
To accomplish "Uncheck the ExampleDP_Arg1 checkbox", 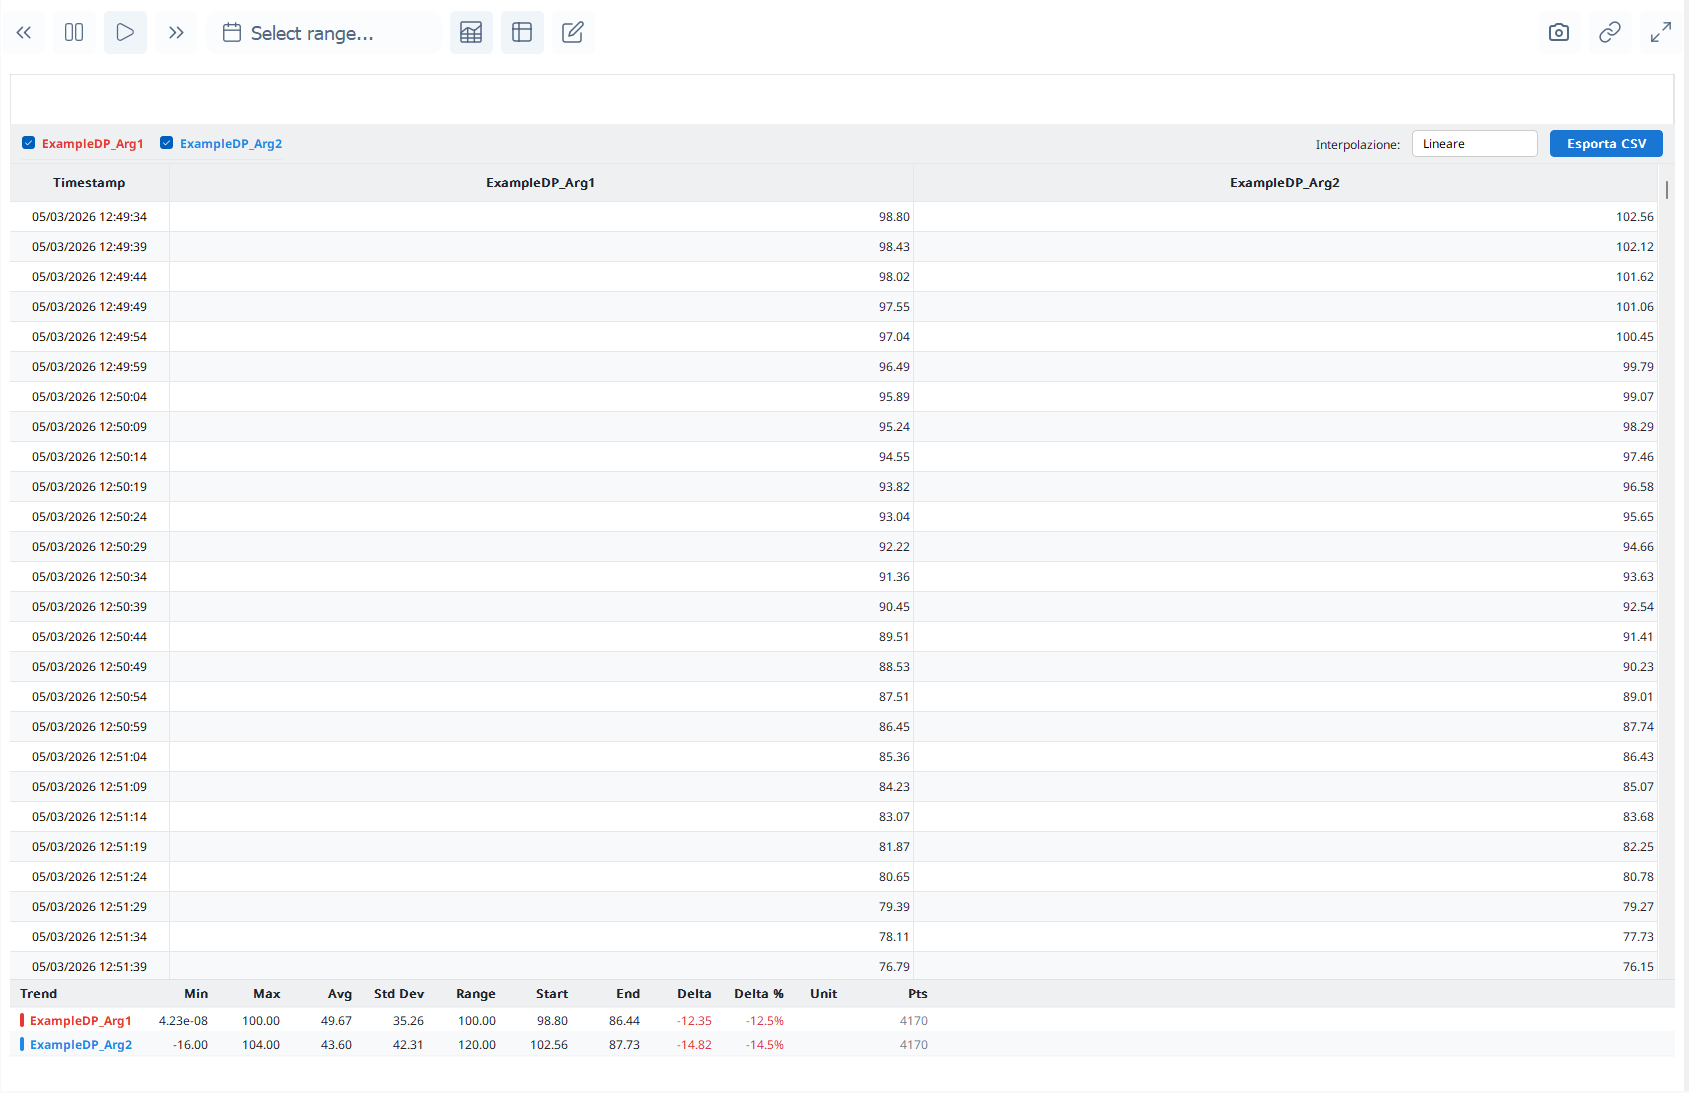I will coord(29,143).
